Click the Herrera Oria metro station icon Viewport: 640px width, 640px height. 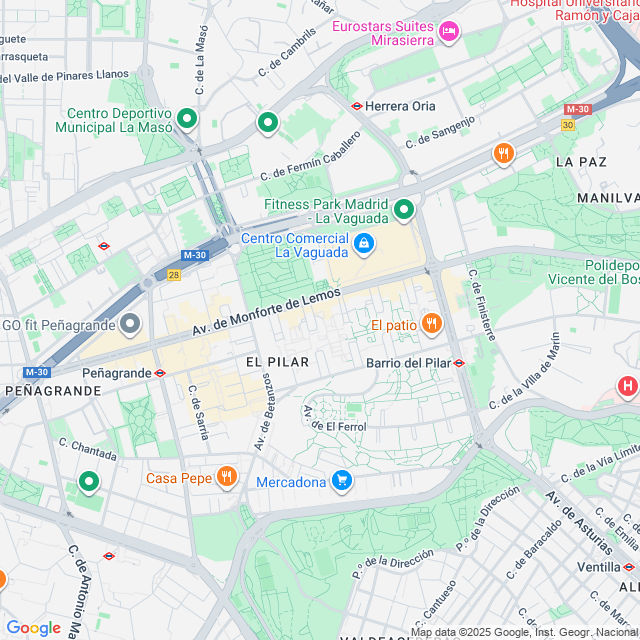click(x=357, y=107)
